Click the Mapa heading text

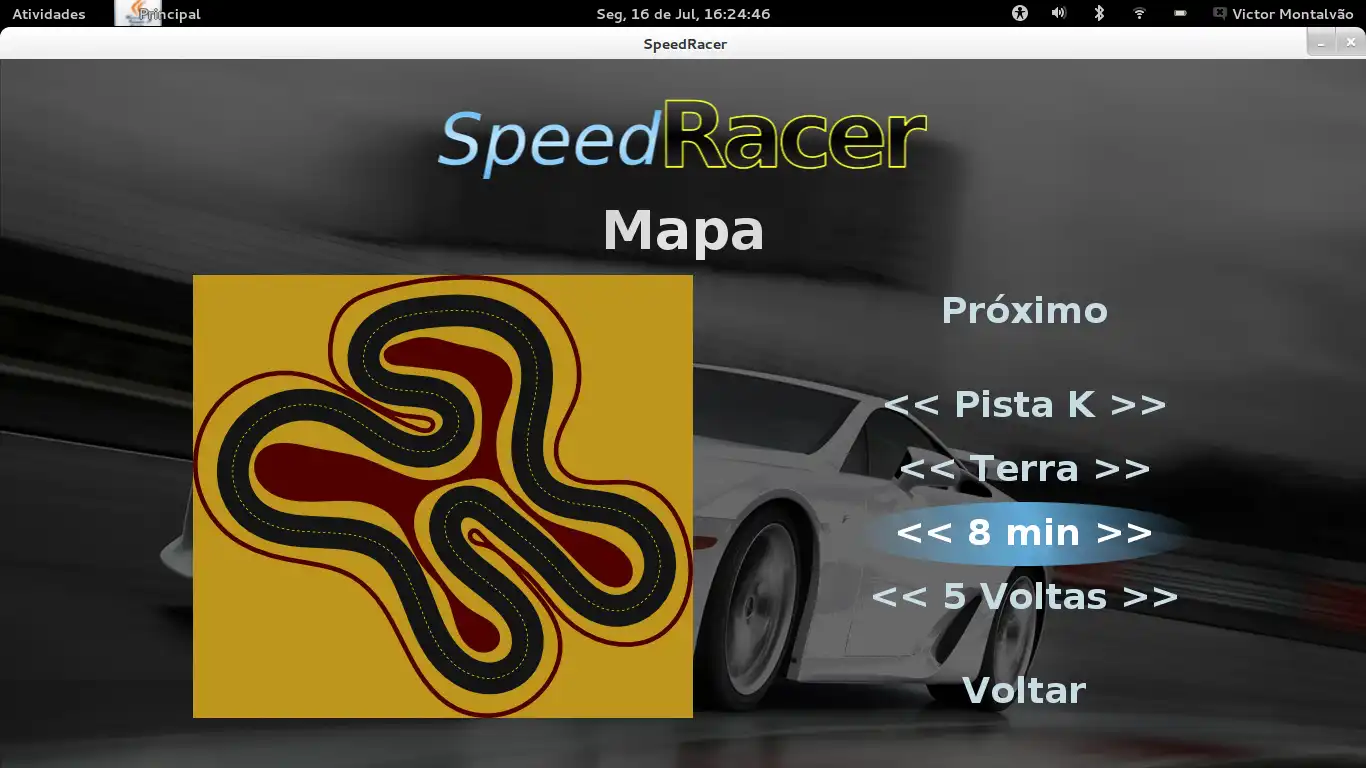pos(684,231)
